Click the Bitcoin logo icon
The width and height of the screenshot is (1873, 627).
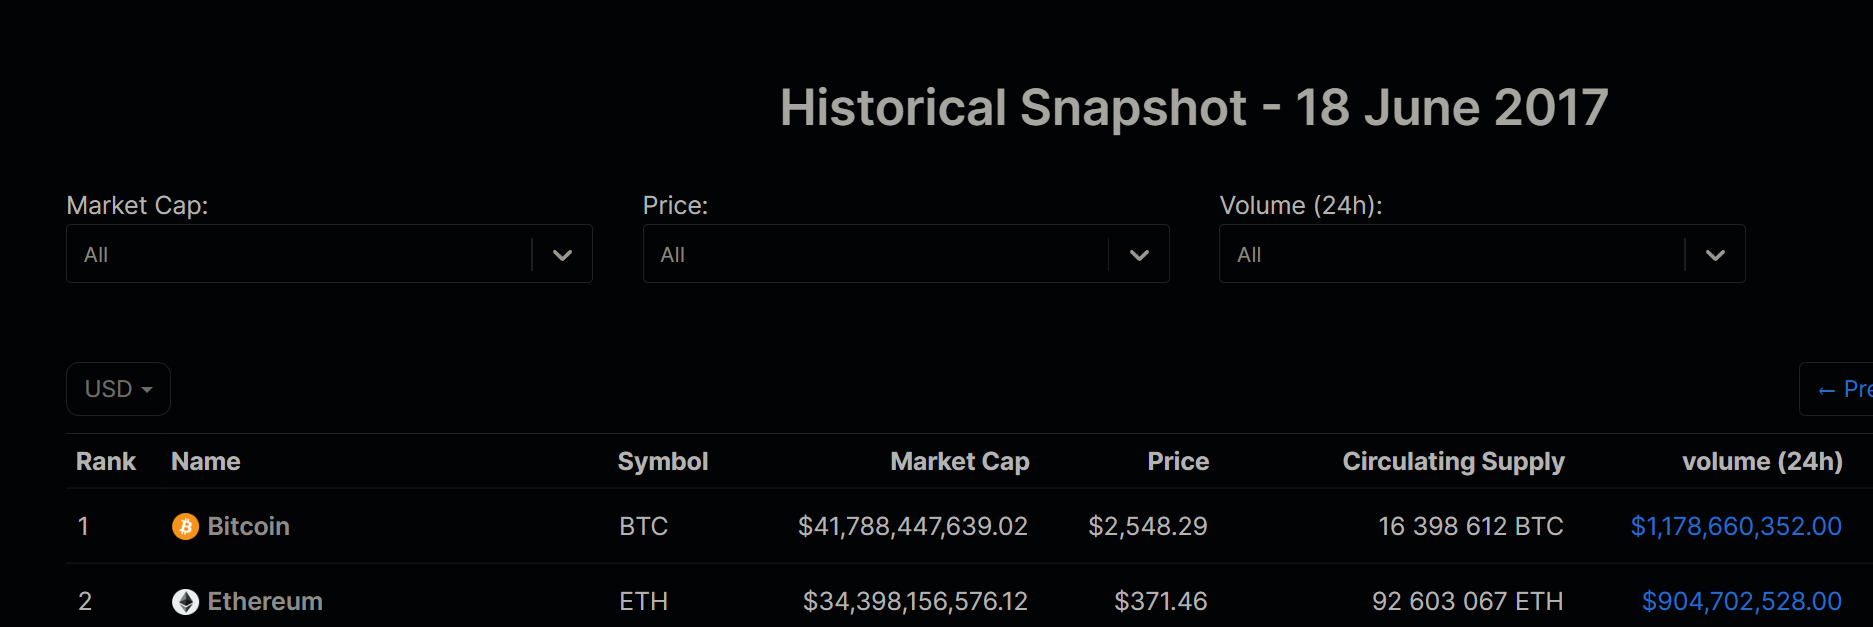point(185,526)
